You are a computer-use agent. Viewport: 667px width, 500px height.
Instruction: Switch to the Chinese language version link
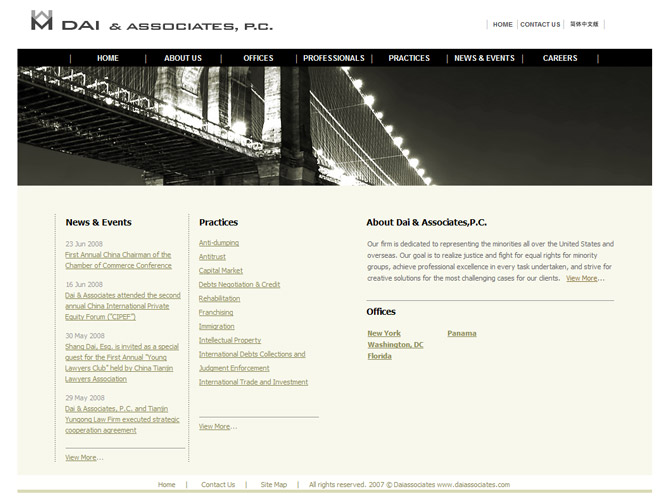(x=584, y=24)
